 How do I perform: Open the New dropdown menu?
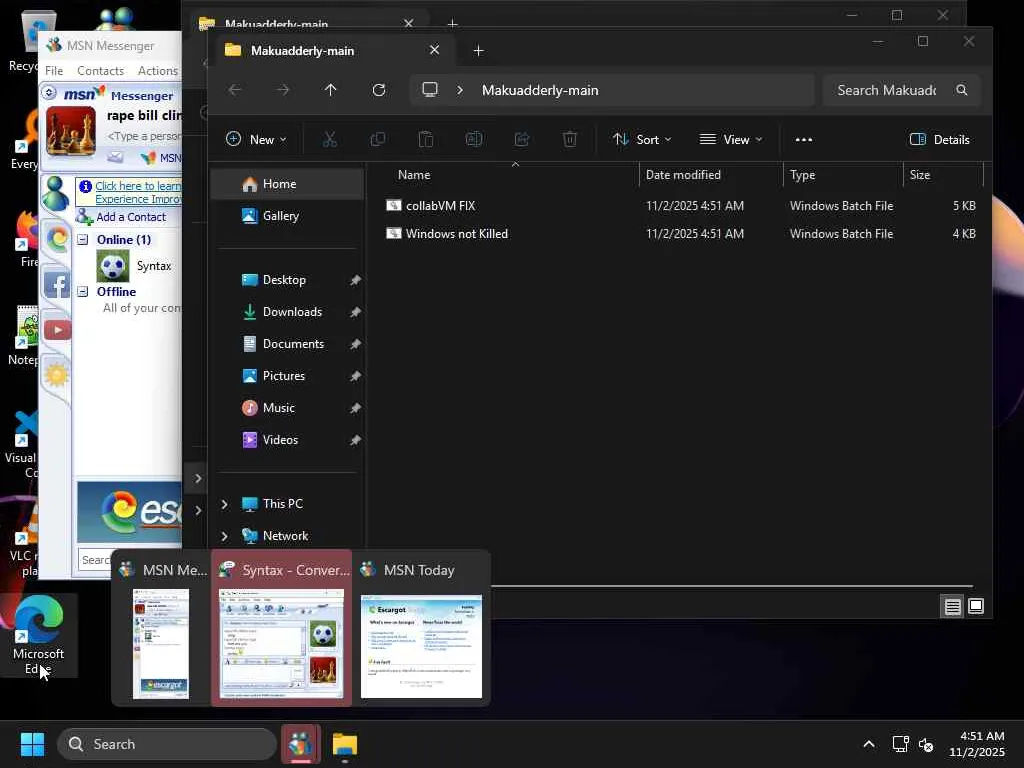[x=256, y=139]
